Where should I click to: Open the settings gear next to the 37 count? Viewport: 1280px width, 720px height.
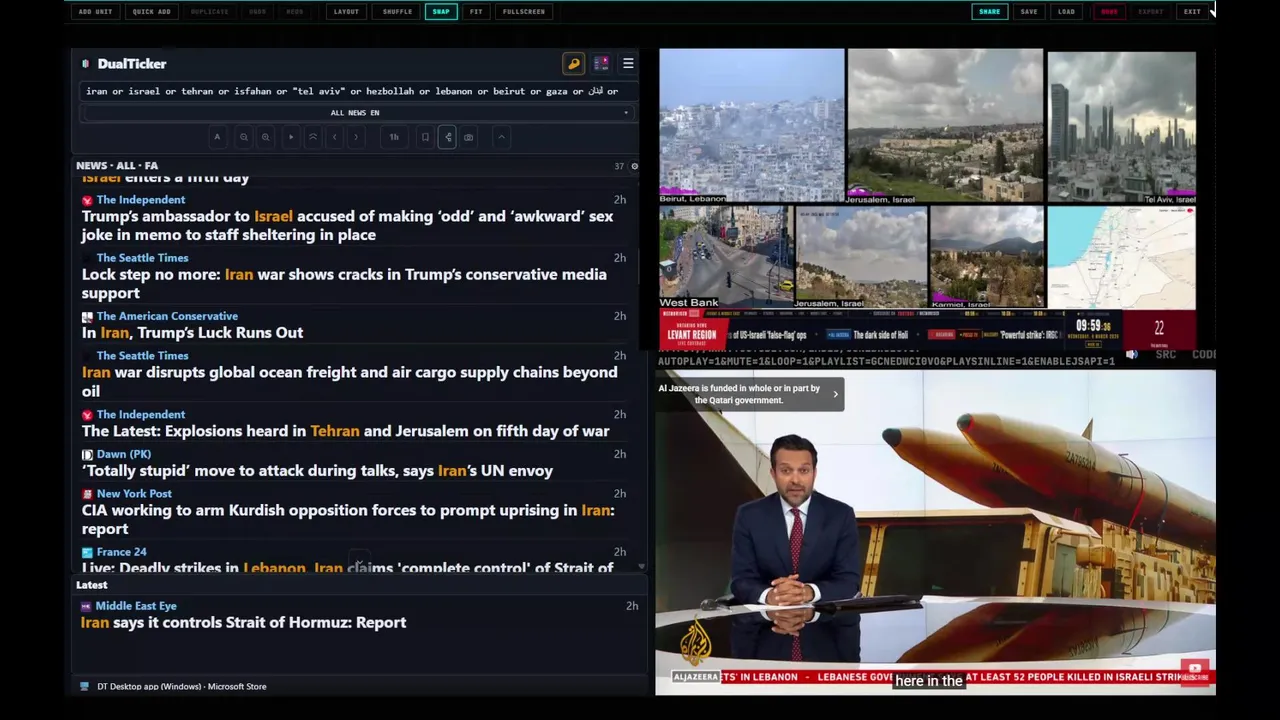click(x=634, y=166)
